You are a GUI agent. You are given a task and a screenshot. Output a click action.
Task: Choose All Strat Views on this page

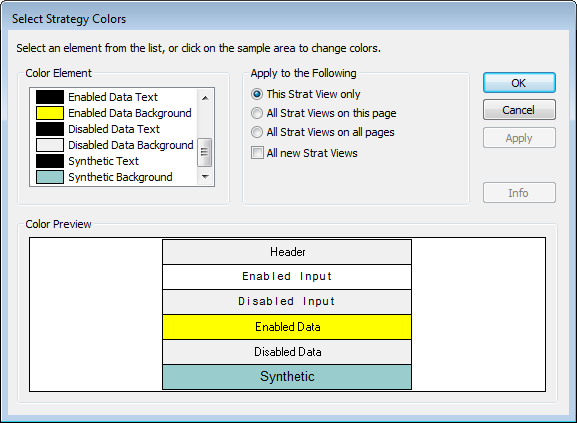323,113
